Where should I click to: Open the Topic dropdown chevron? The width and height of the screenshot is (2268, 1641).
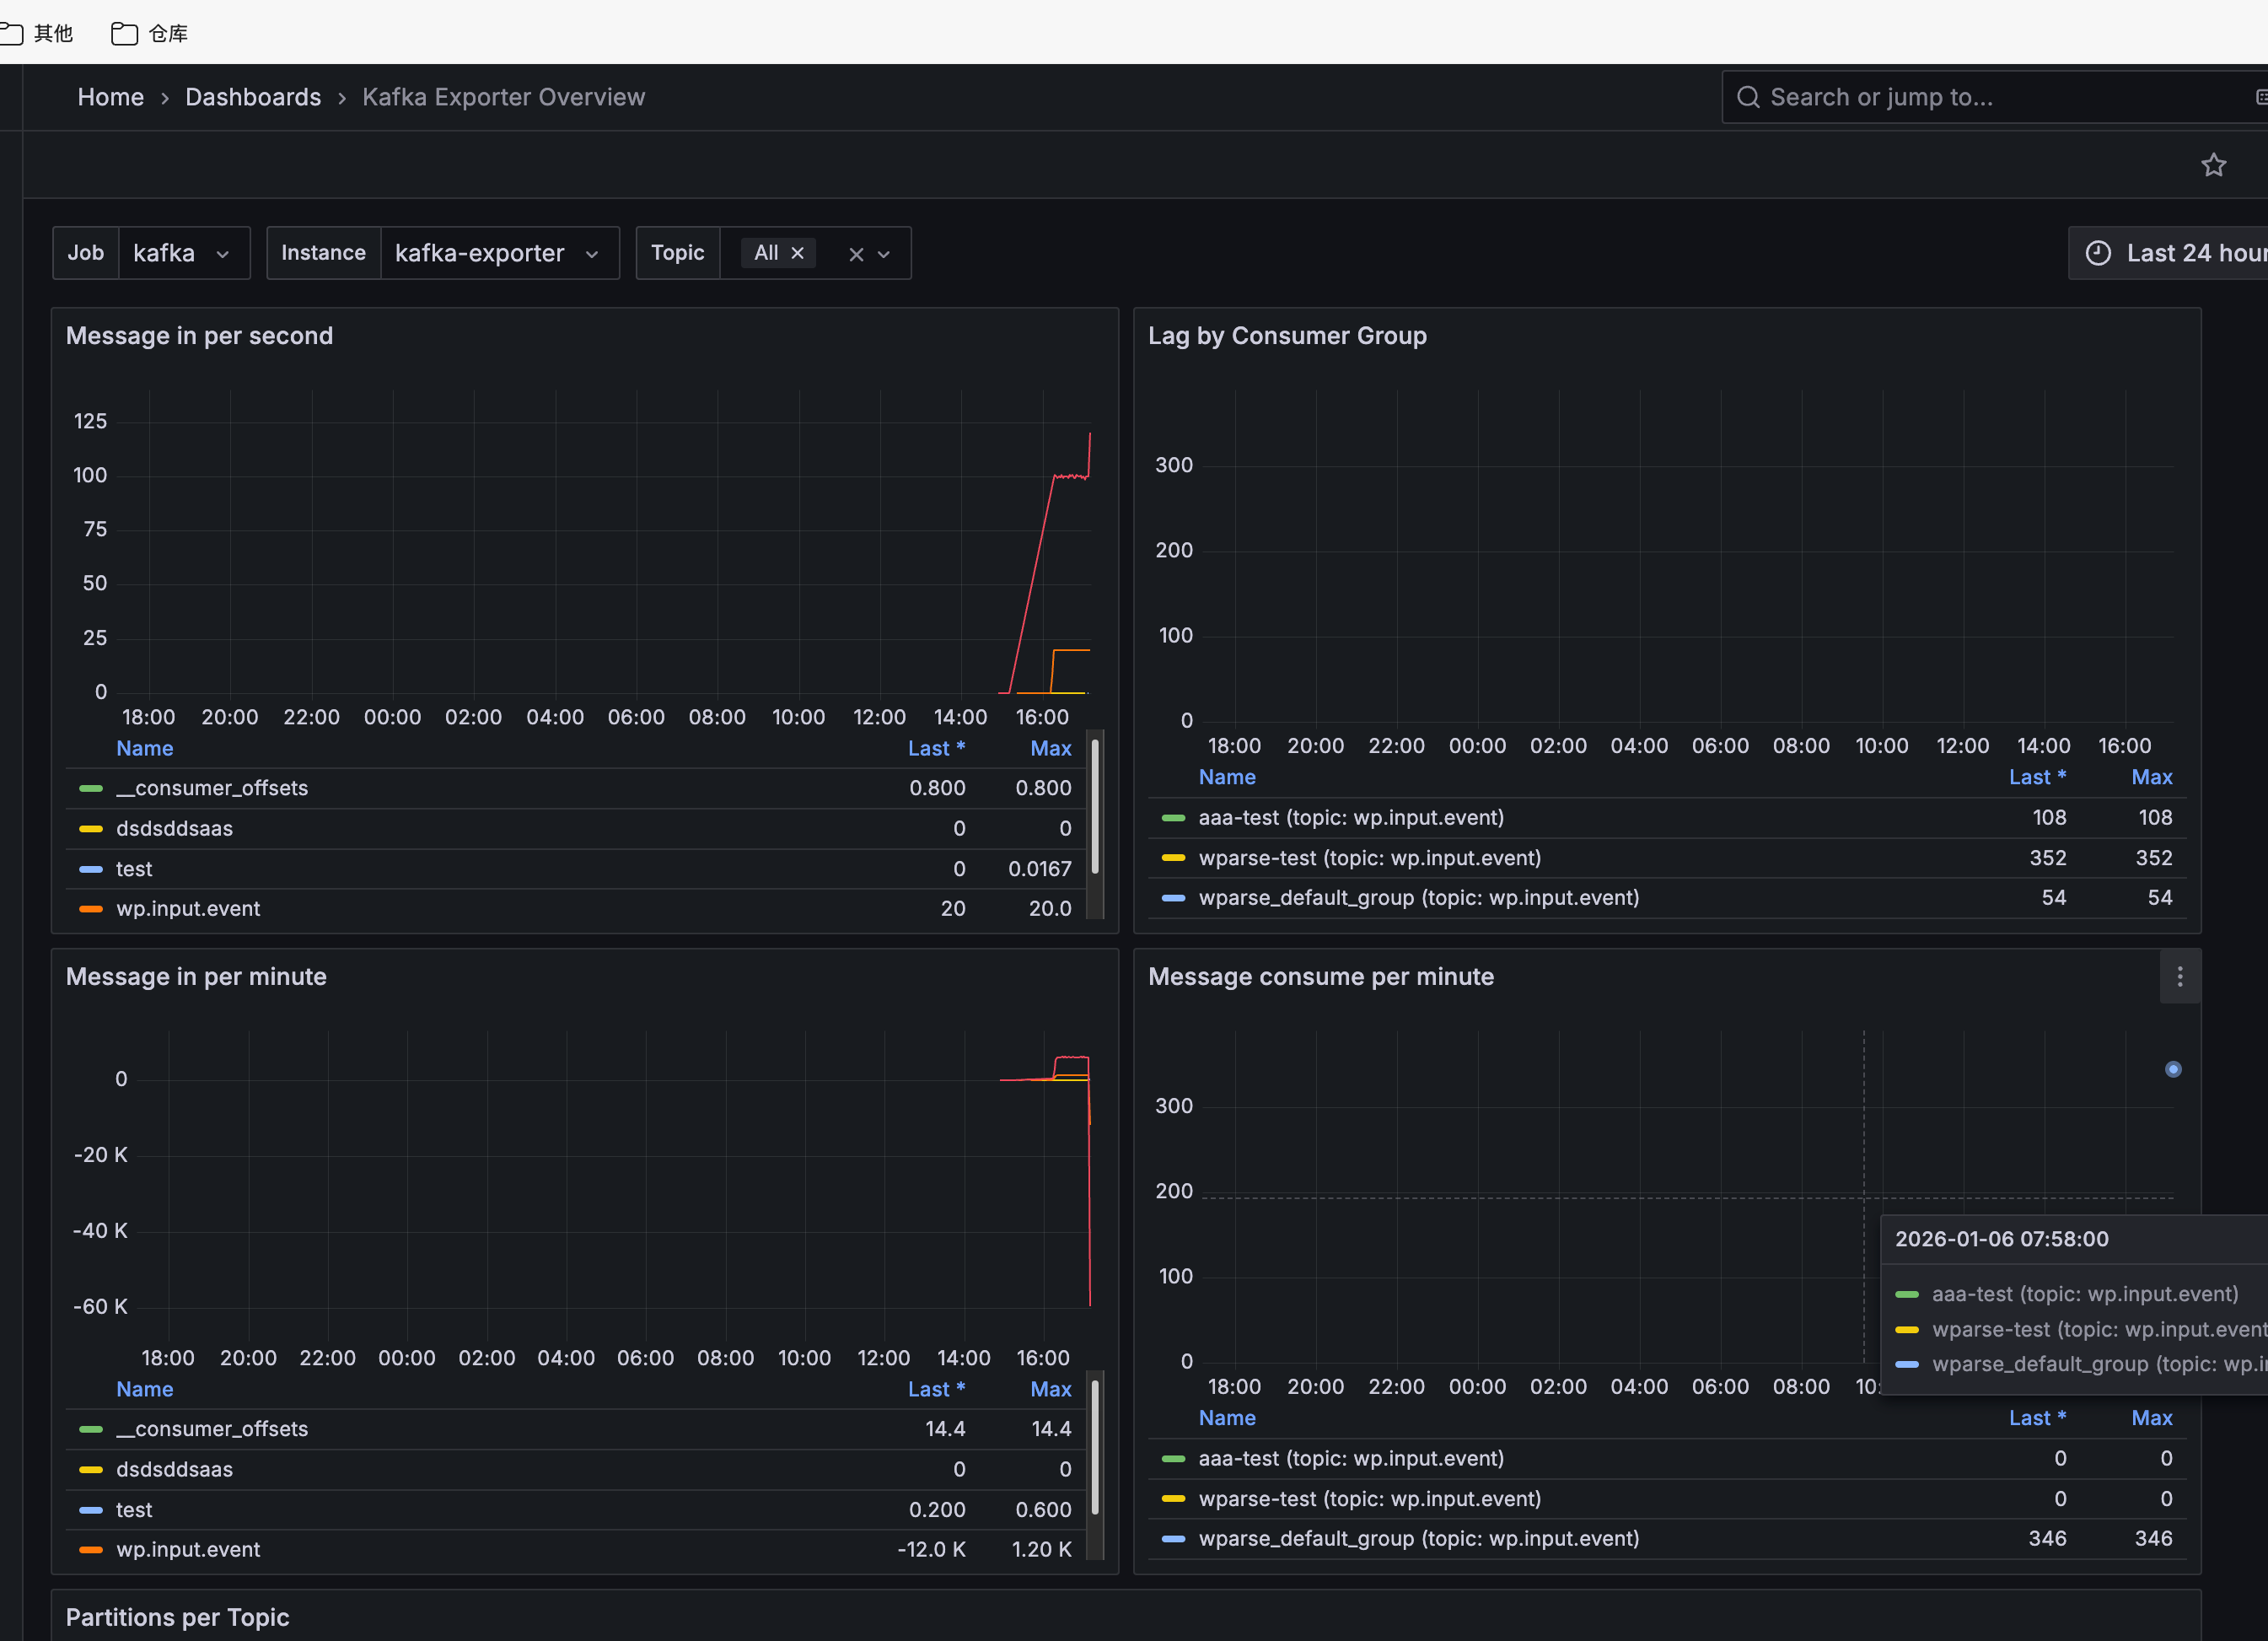click(x=884, y=254)
